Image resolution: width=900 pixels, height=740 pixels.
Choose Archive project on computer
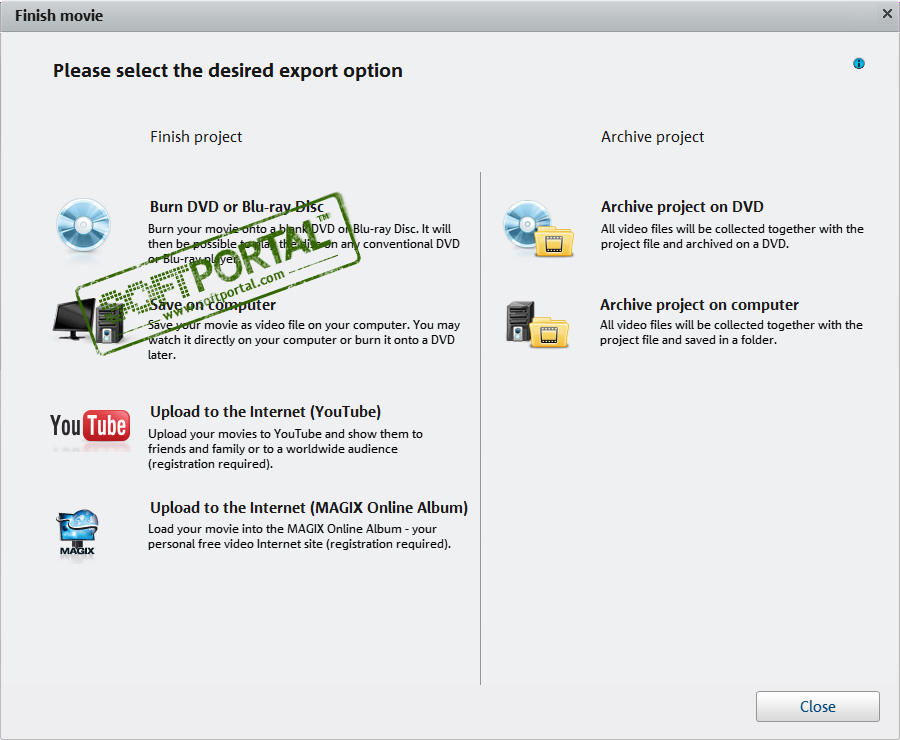699,305
